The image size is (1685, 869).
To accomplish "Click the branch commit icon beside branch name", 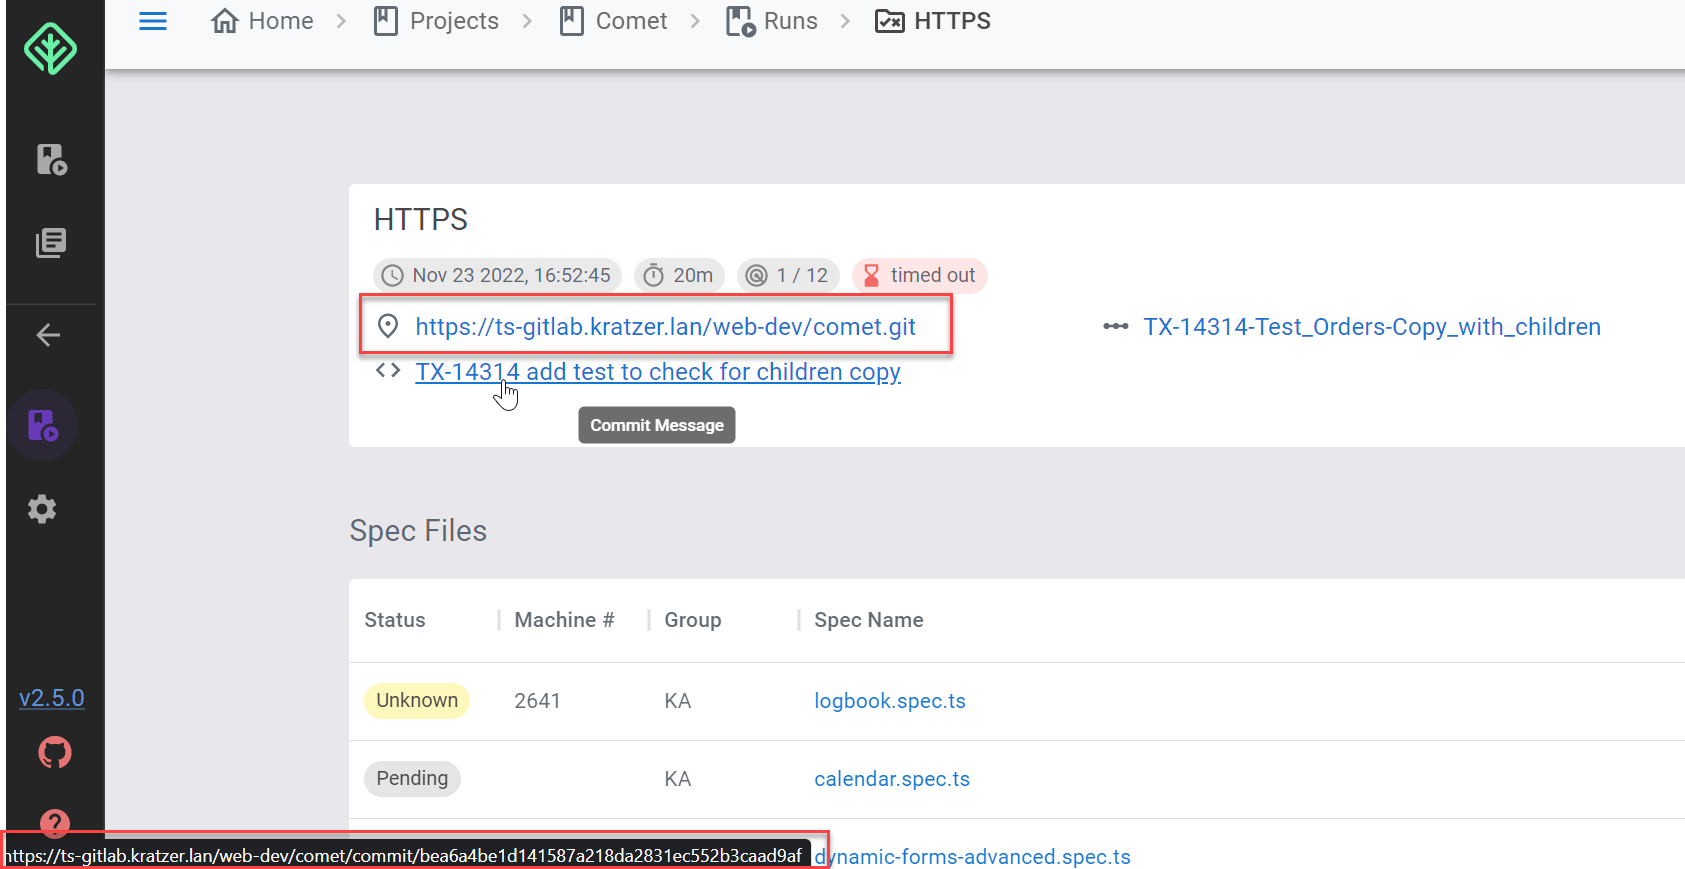I will tap(1116, 327).
